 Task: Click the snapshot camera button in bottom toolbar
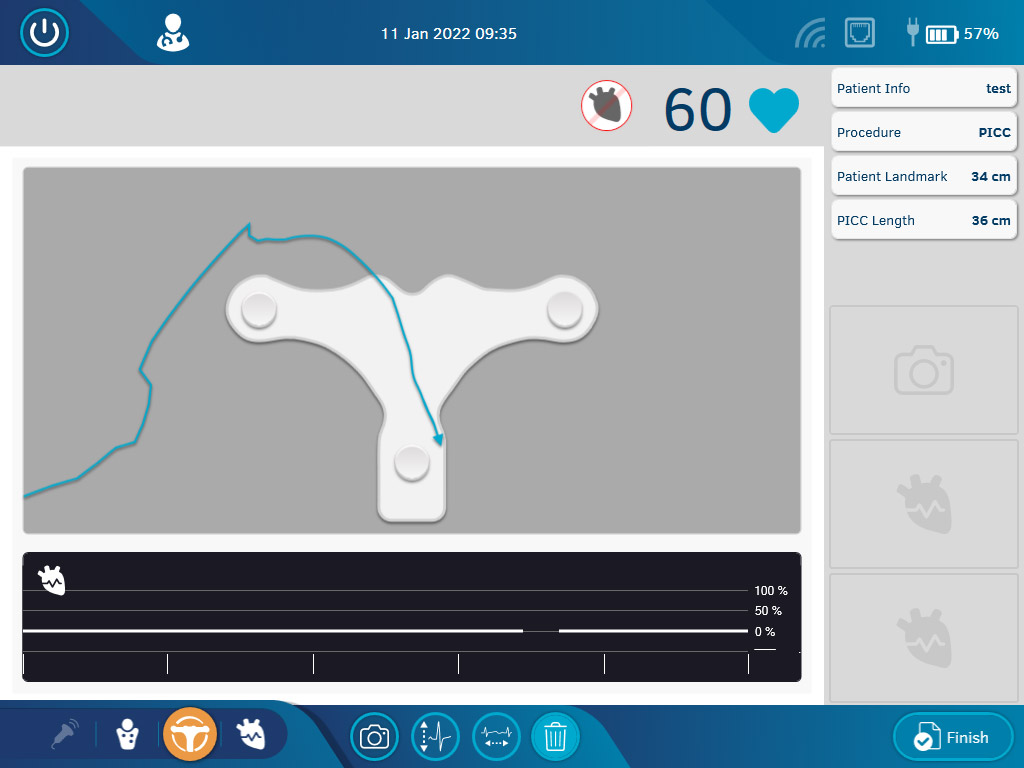[375, 738]
